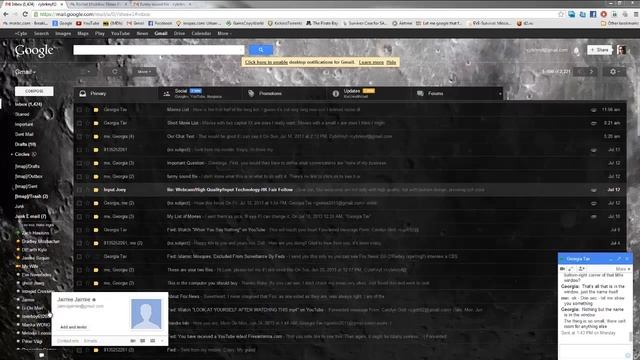Switch to the Updates tab
Screen dimensions: 640x360
coord(368,93)
